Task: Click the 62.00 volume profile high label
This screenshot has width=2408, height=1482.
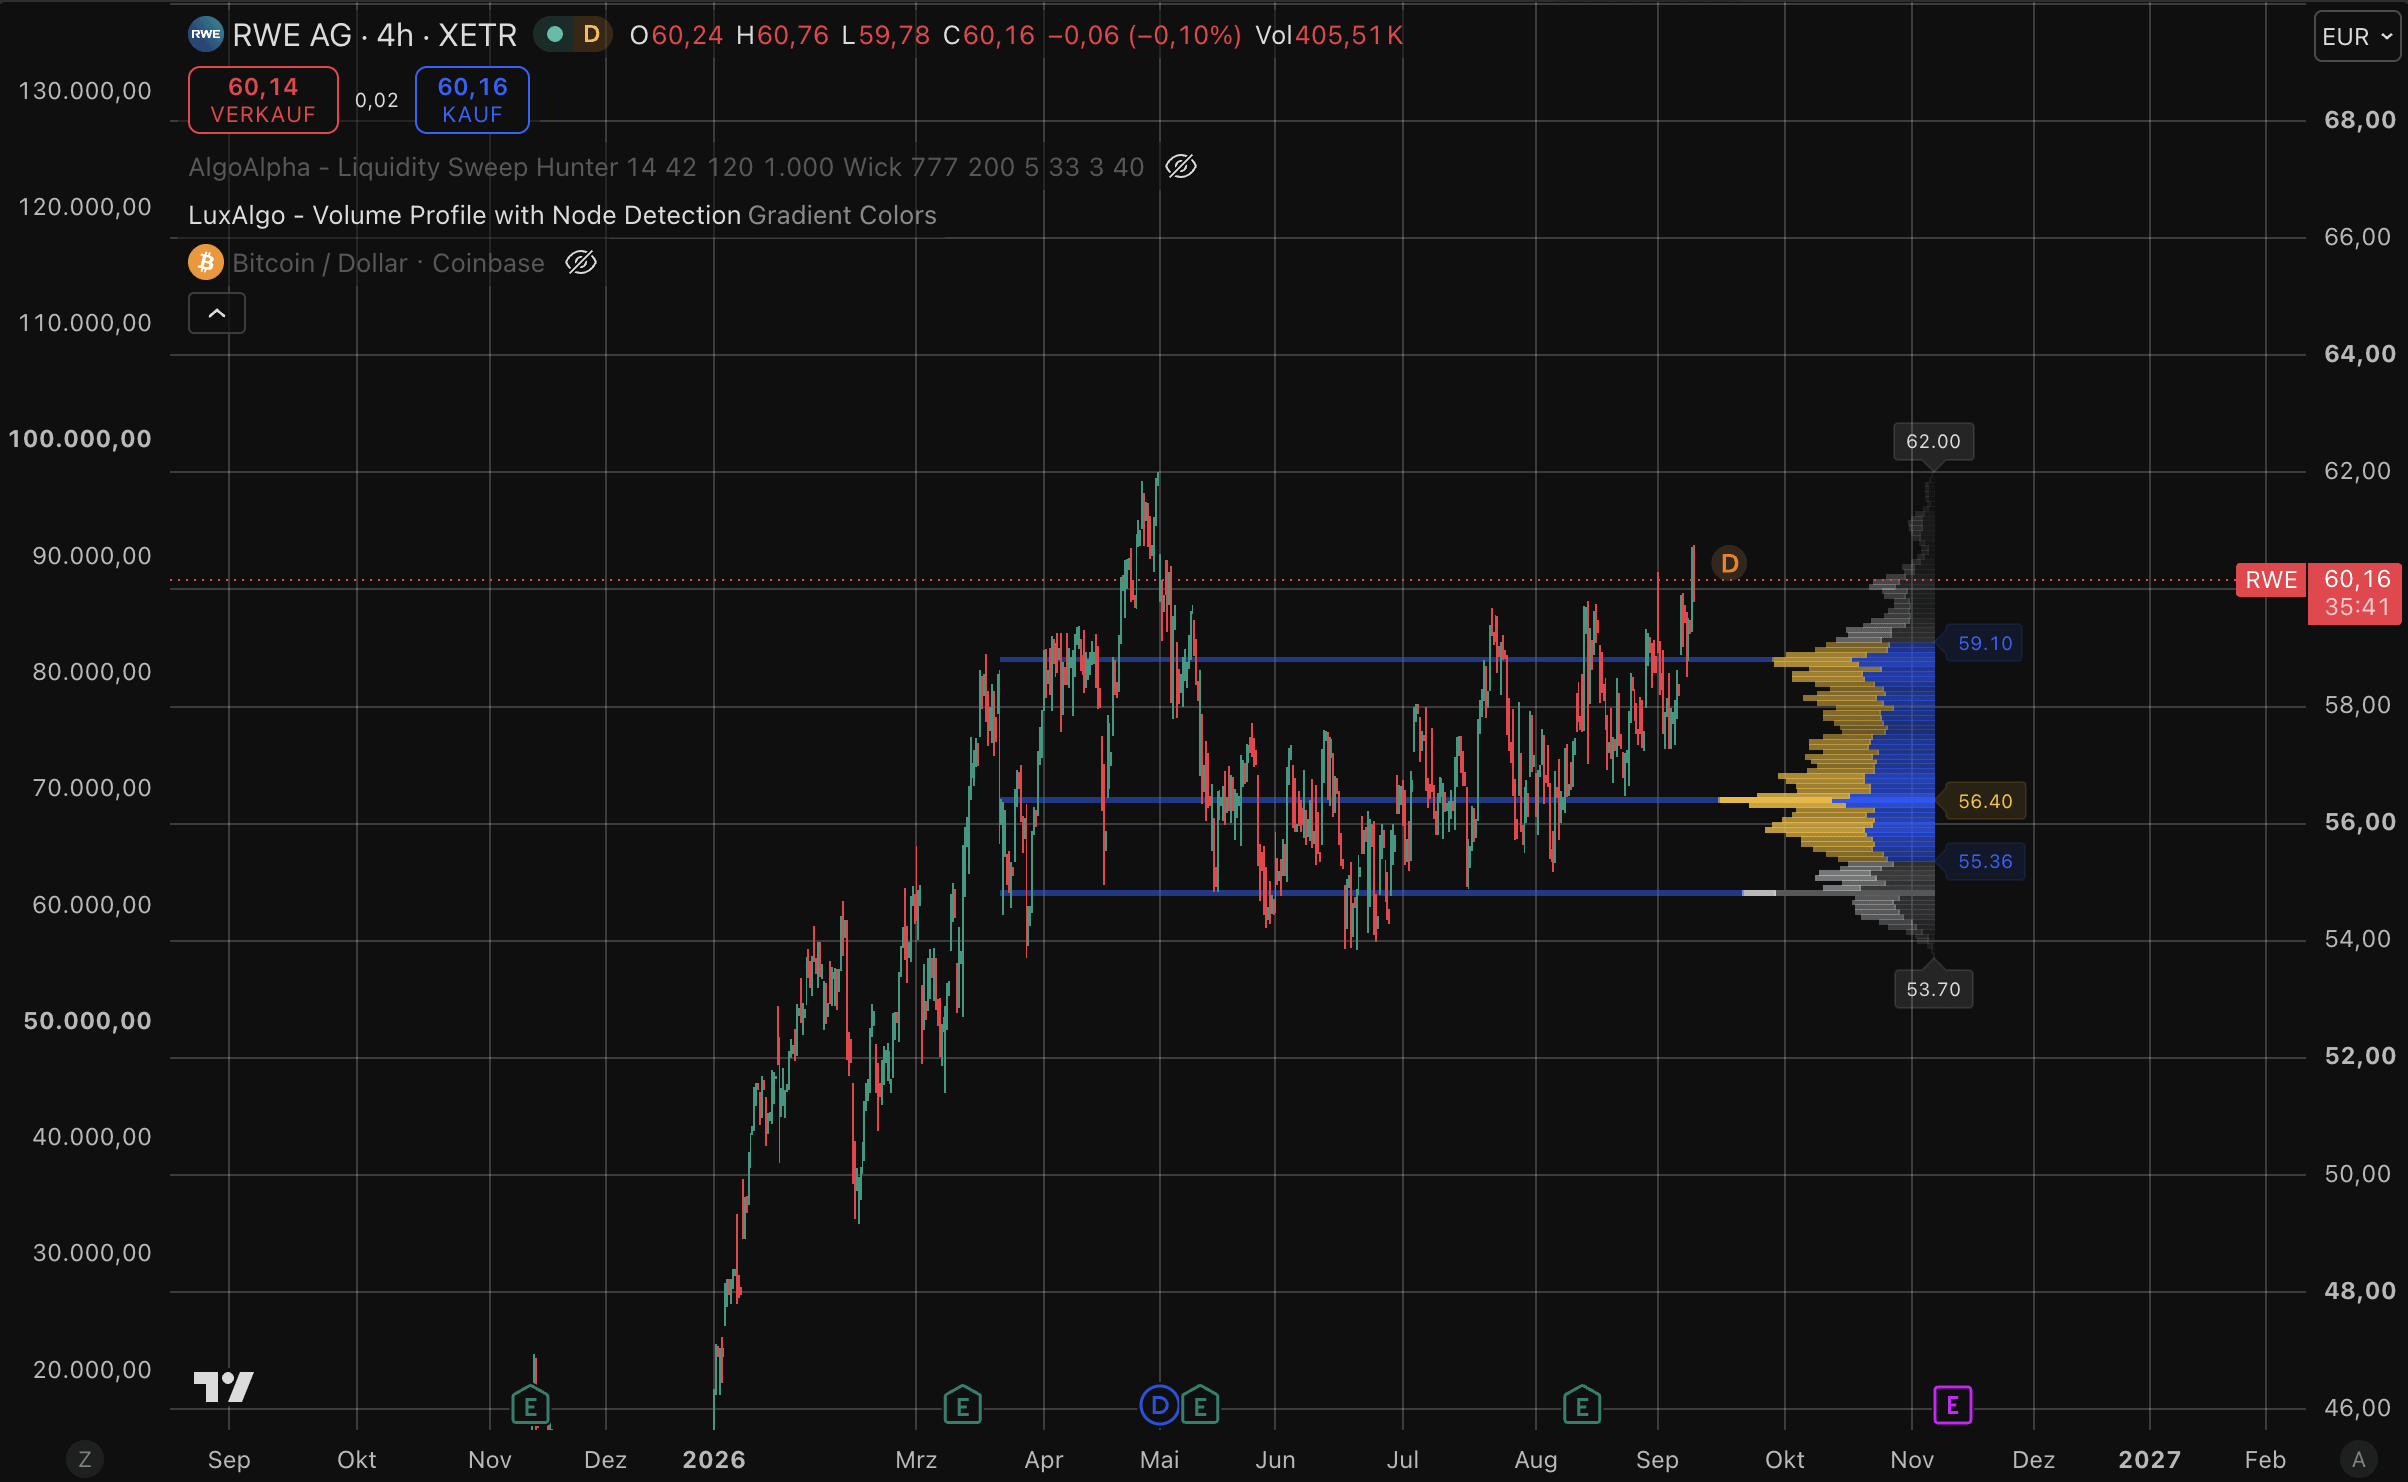Action: pyautogui.click(x=1933, y=442)
